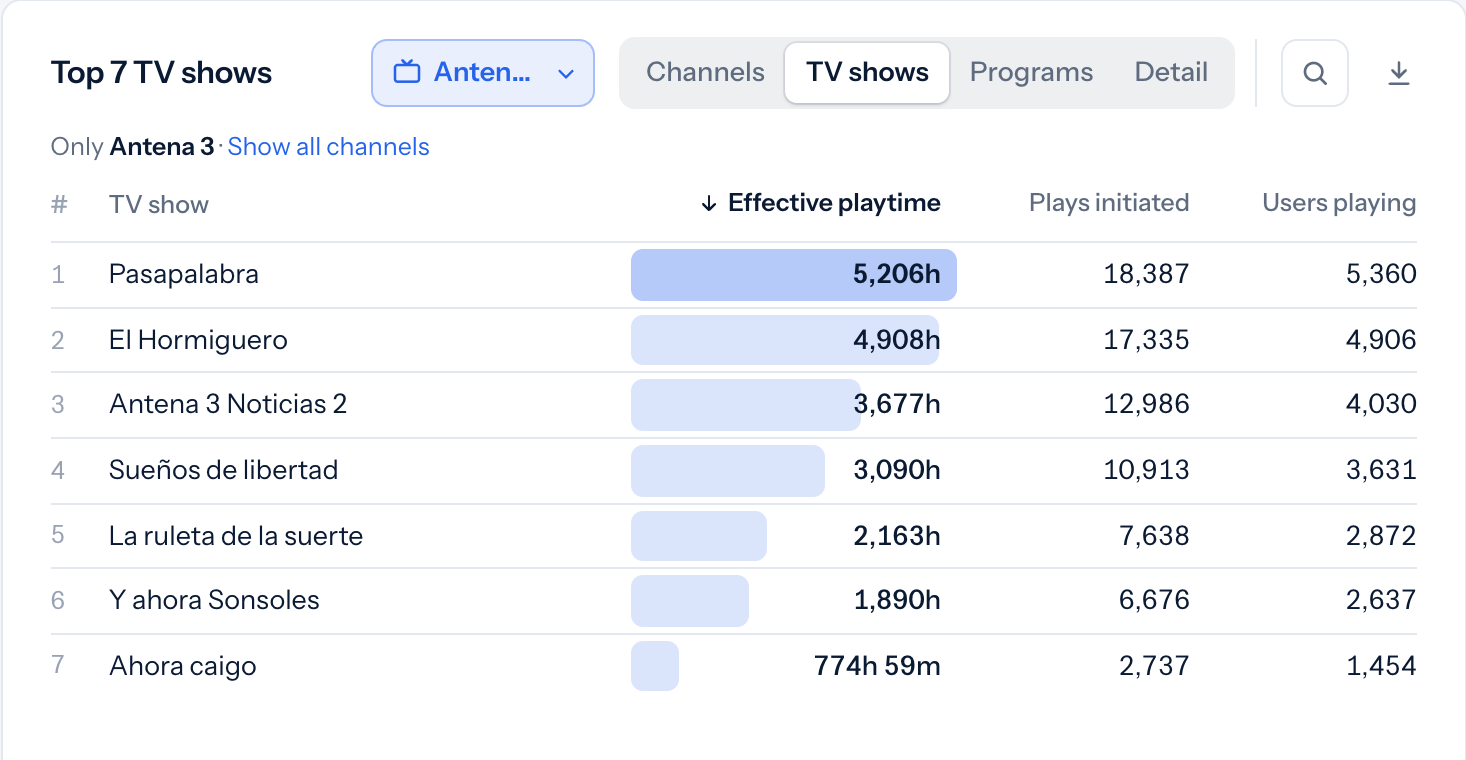Select the 2,872 users playing value

[1381, 536]
